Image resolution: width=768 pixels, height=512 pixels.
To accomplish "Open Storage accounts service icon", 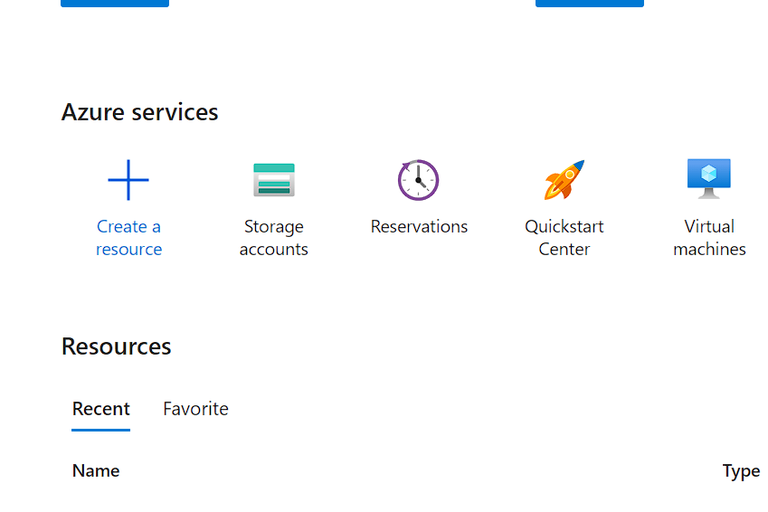I will point(274,180).
